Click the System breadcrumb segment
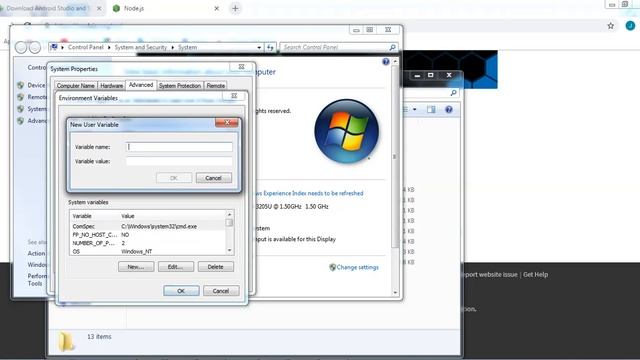640x360 pixels. pos(187,47)
